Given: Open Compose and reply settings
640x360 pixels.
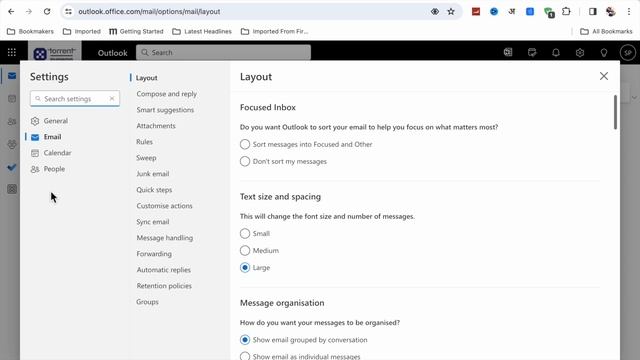Looking at the screenshot, I should click(167, 93).
